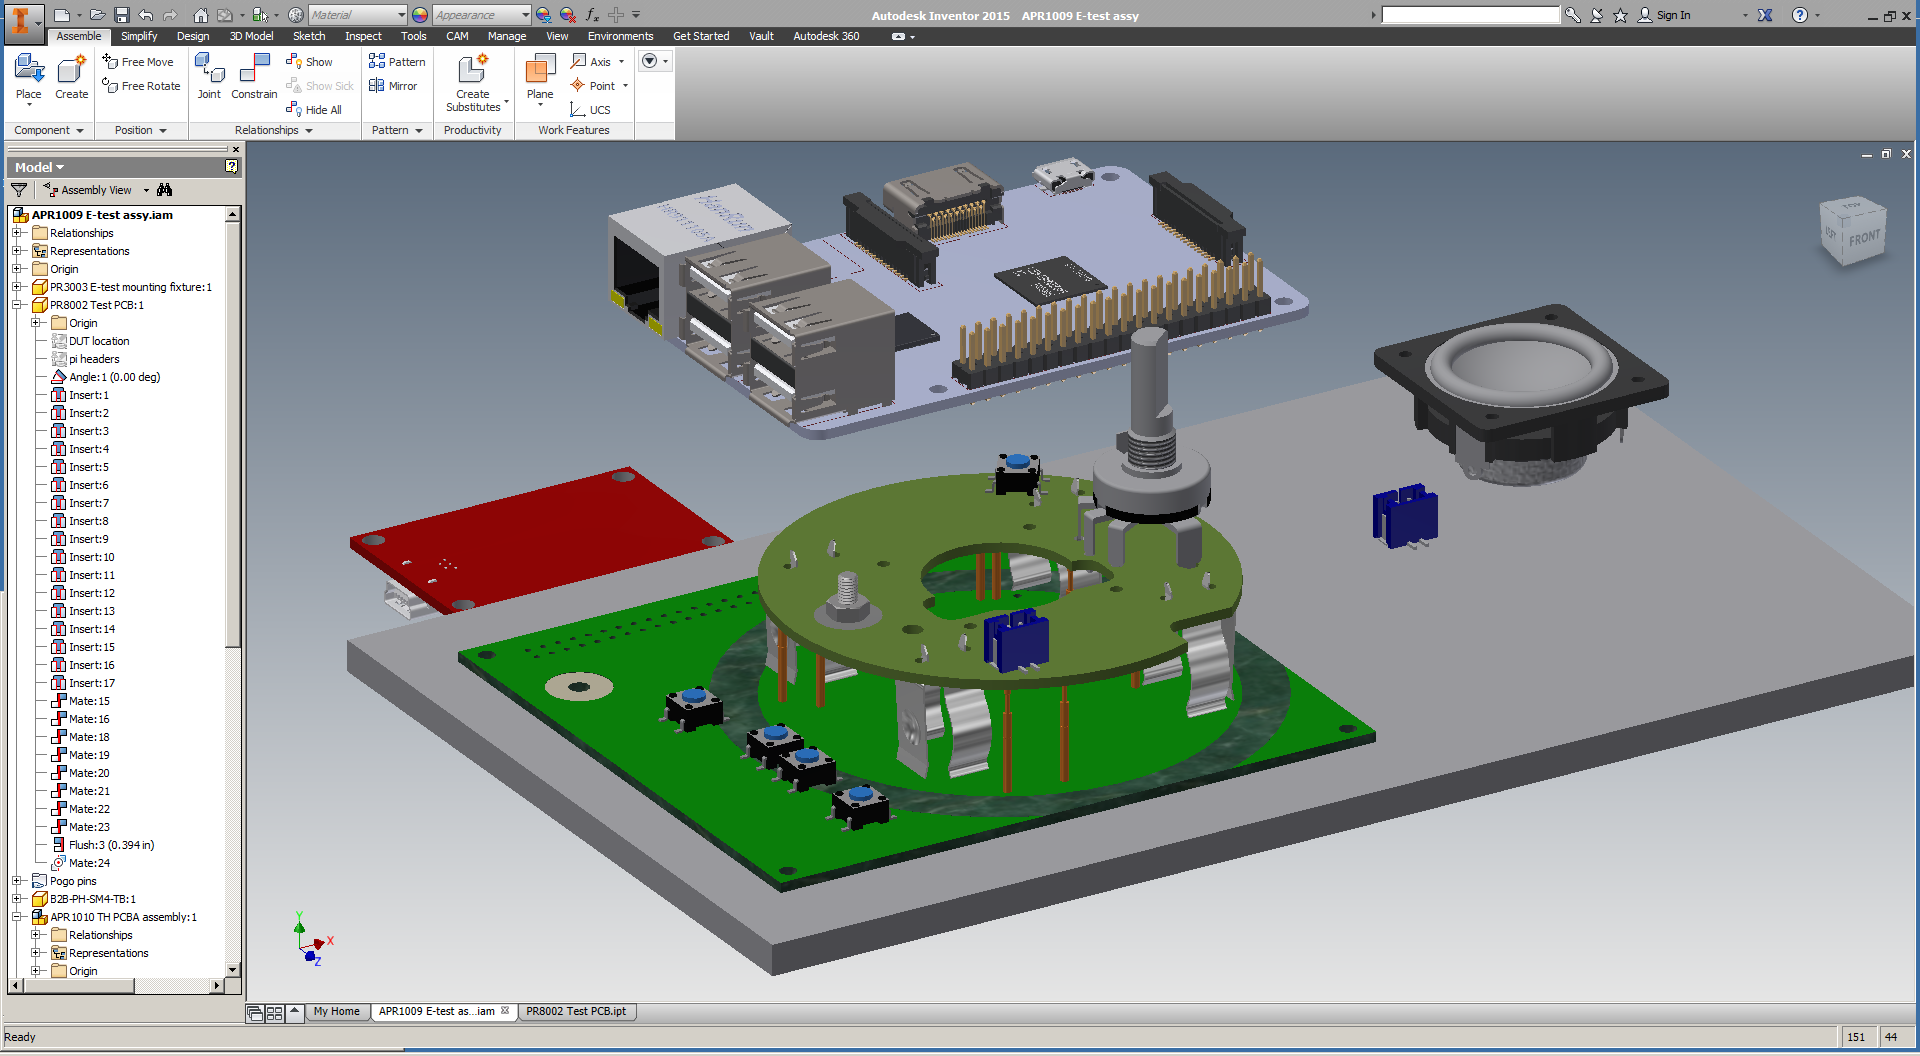Screen dimensions: 1920x1056
Task: Click Sign In
Action: (1665, 15)
